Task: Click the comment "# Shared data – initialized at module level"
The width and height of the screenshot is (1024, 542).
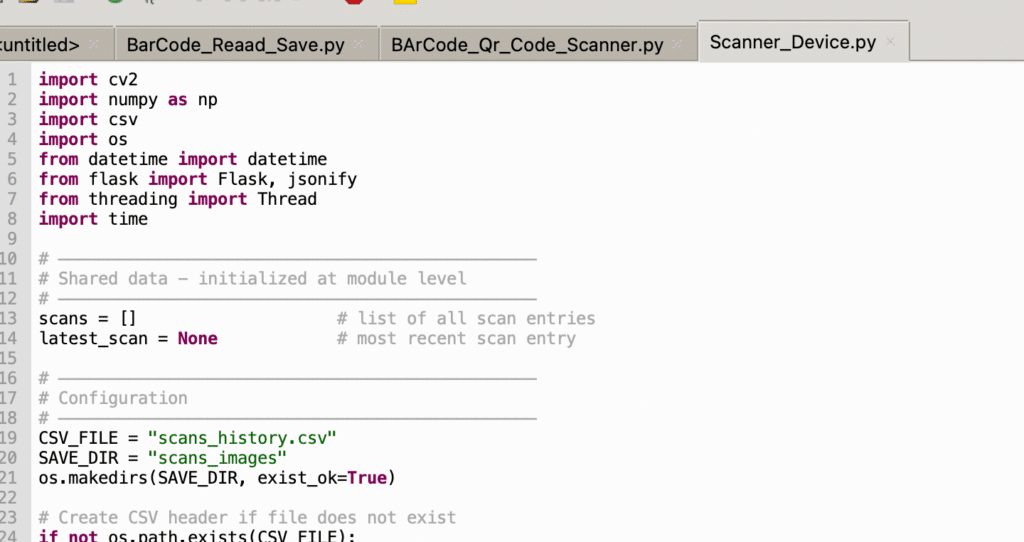Action: [253, 279]
